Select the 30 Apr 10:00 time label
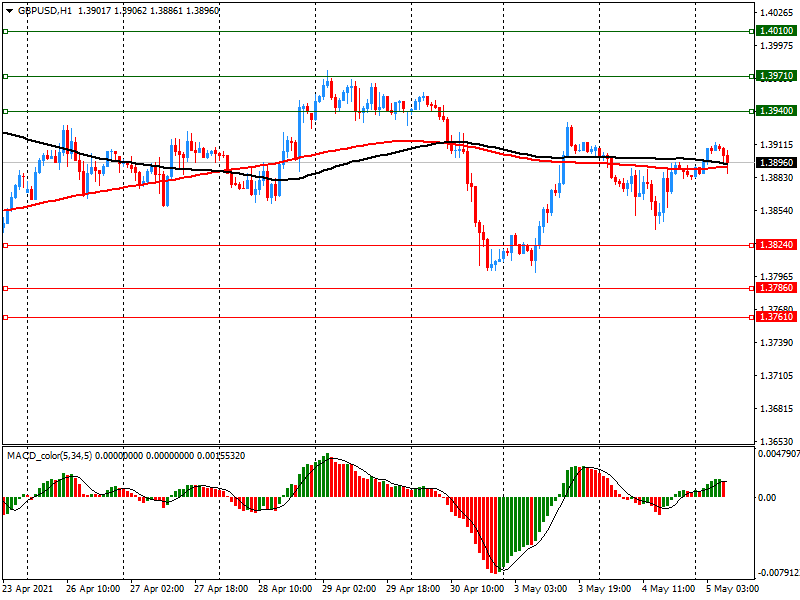 coord(478,589)
